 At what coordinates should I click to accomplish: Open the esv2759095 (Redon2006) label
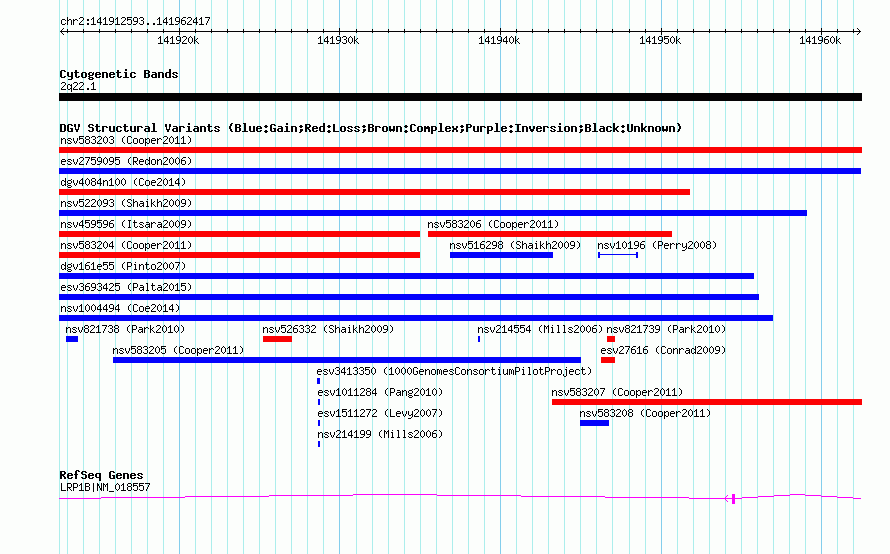tap(126, 161)
